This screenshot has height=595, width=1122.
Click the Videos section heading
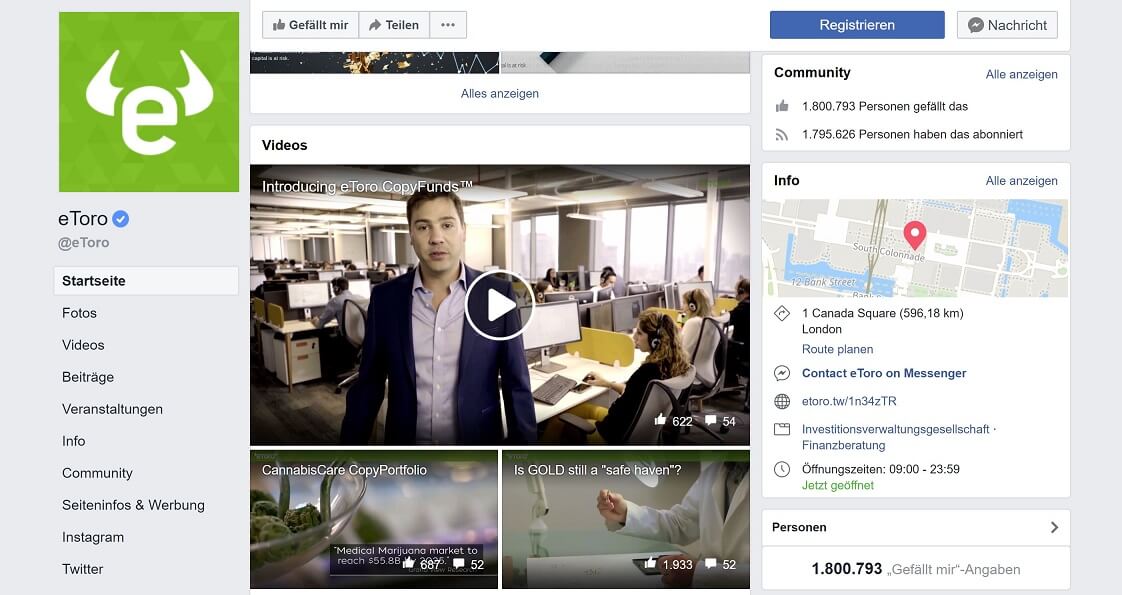pyautogui.click(x=285, y=145)
